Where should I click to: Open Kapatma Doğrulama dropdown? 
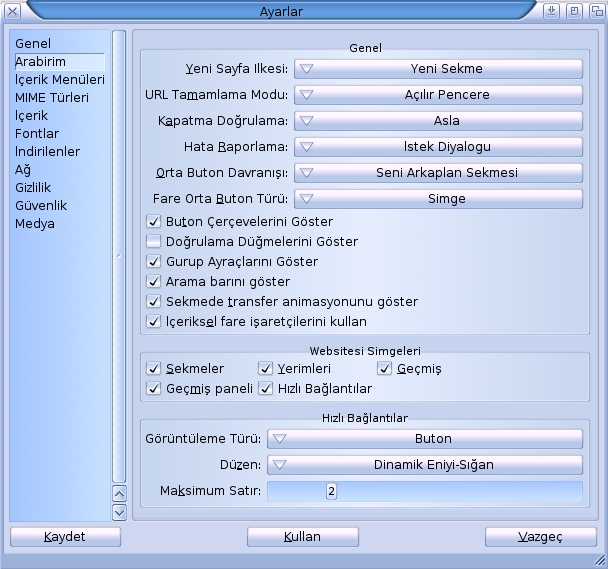click(x=438, y=121)
